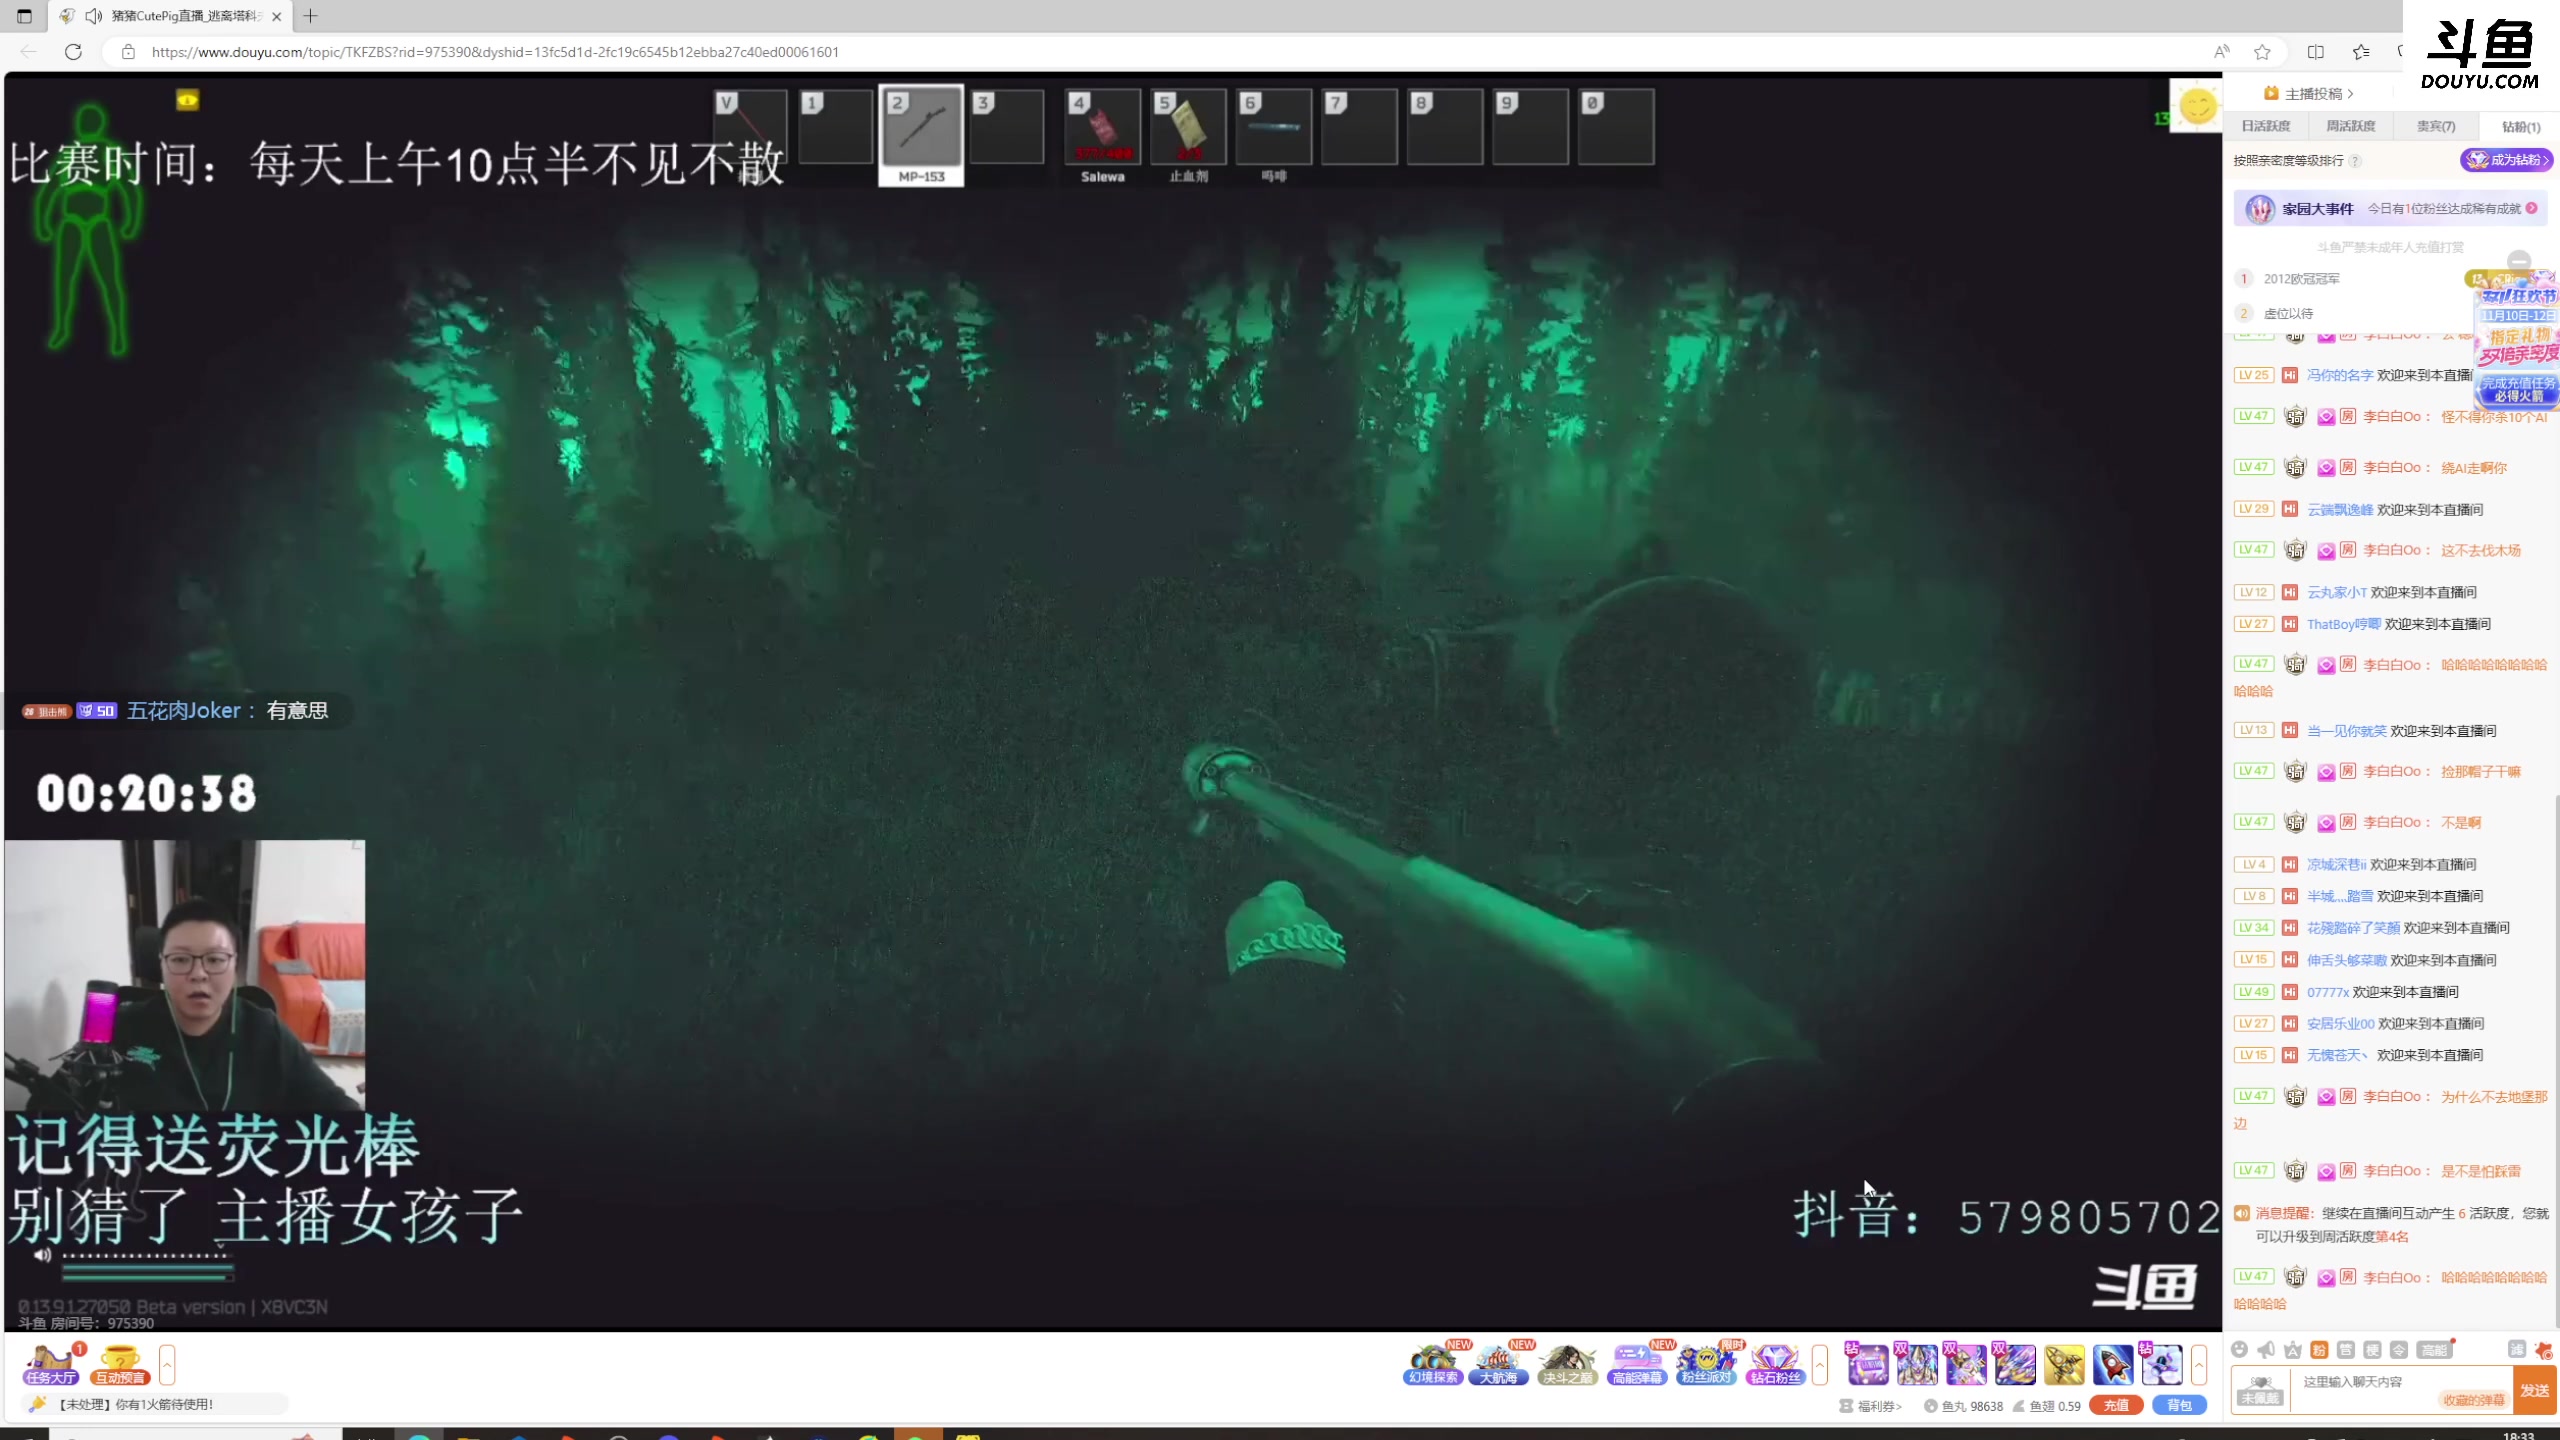The width and height of the screenshot is (2560, 1440).
Task: Click the help icon beside 按照亲密度等级排行
Action: click(2355, 161)
